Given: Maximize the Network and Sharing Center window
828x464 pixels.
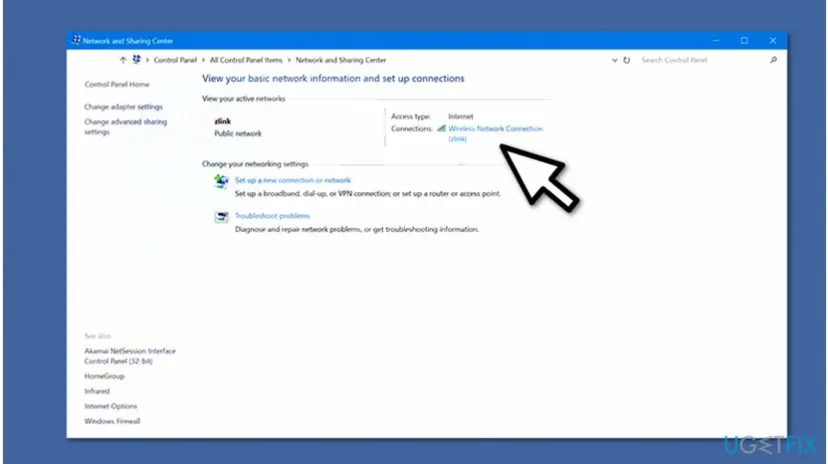Looking at the screenshot, I should tap(744, 41).
